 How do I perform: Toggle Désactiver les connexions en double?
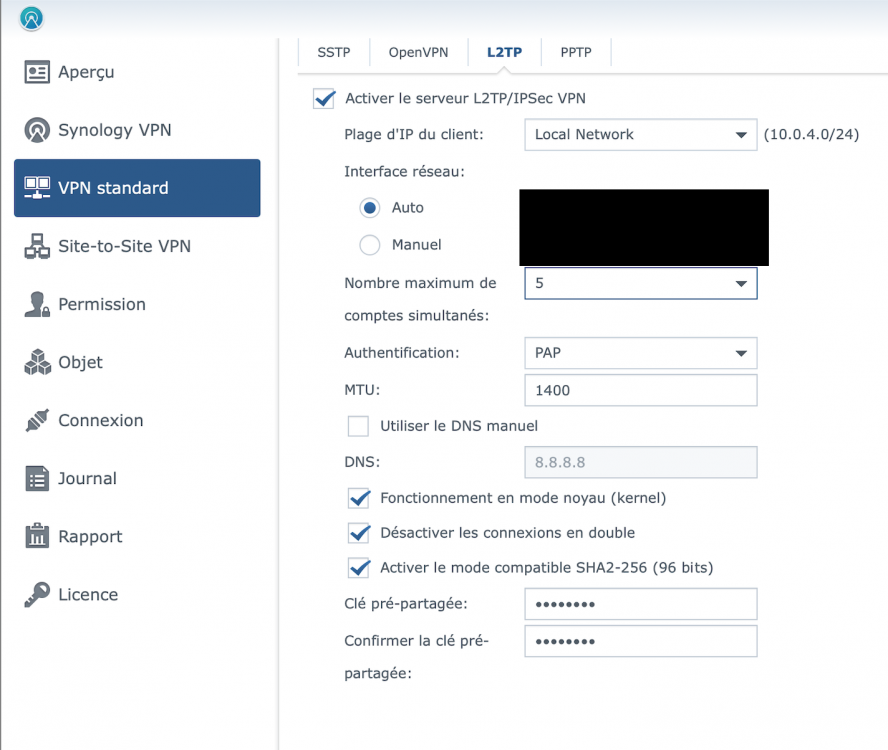pyautogui.click(x=358, y=532)
